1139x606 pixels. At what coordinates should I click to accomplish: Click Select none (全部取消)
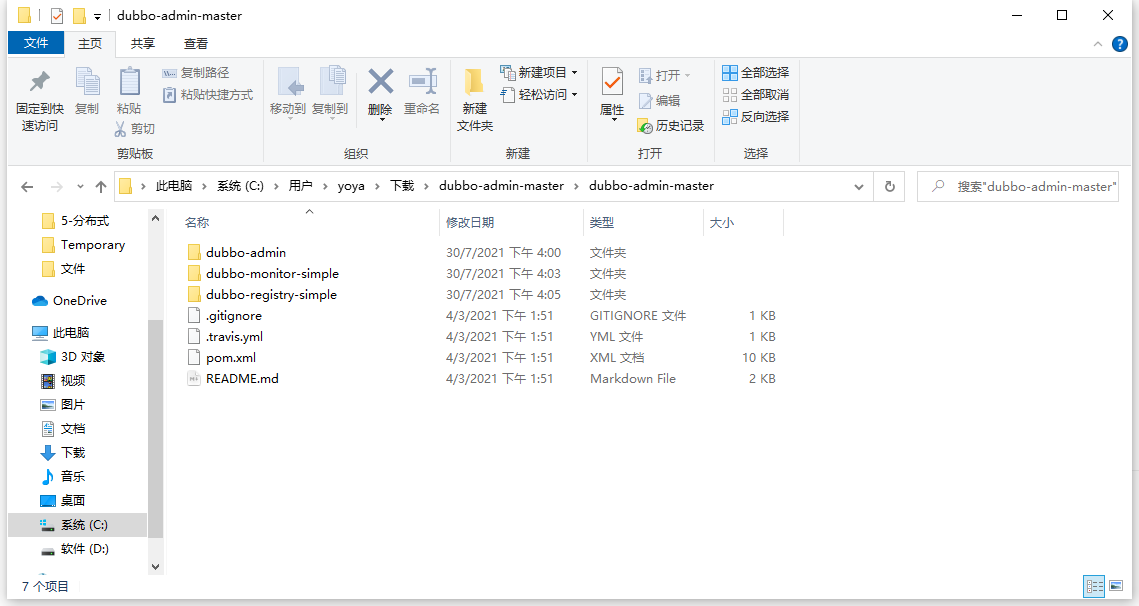coord(755,94)
